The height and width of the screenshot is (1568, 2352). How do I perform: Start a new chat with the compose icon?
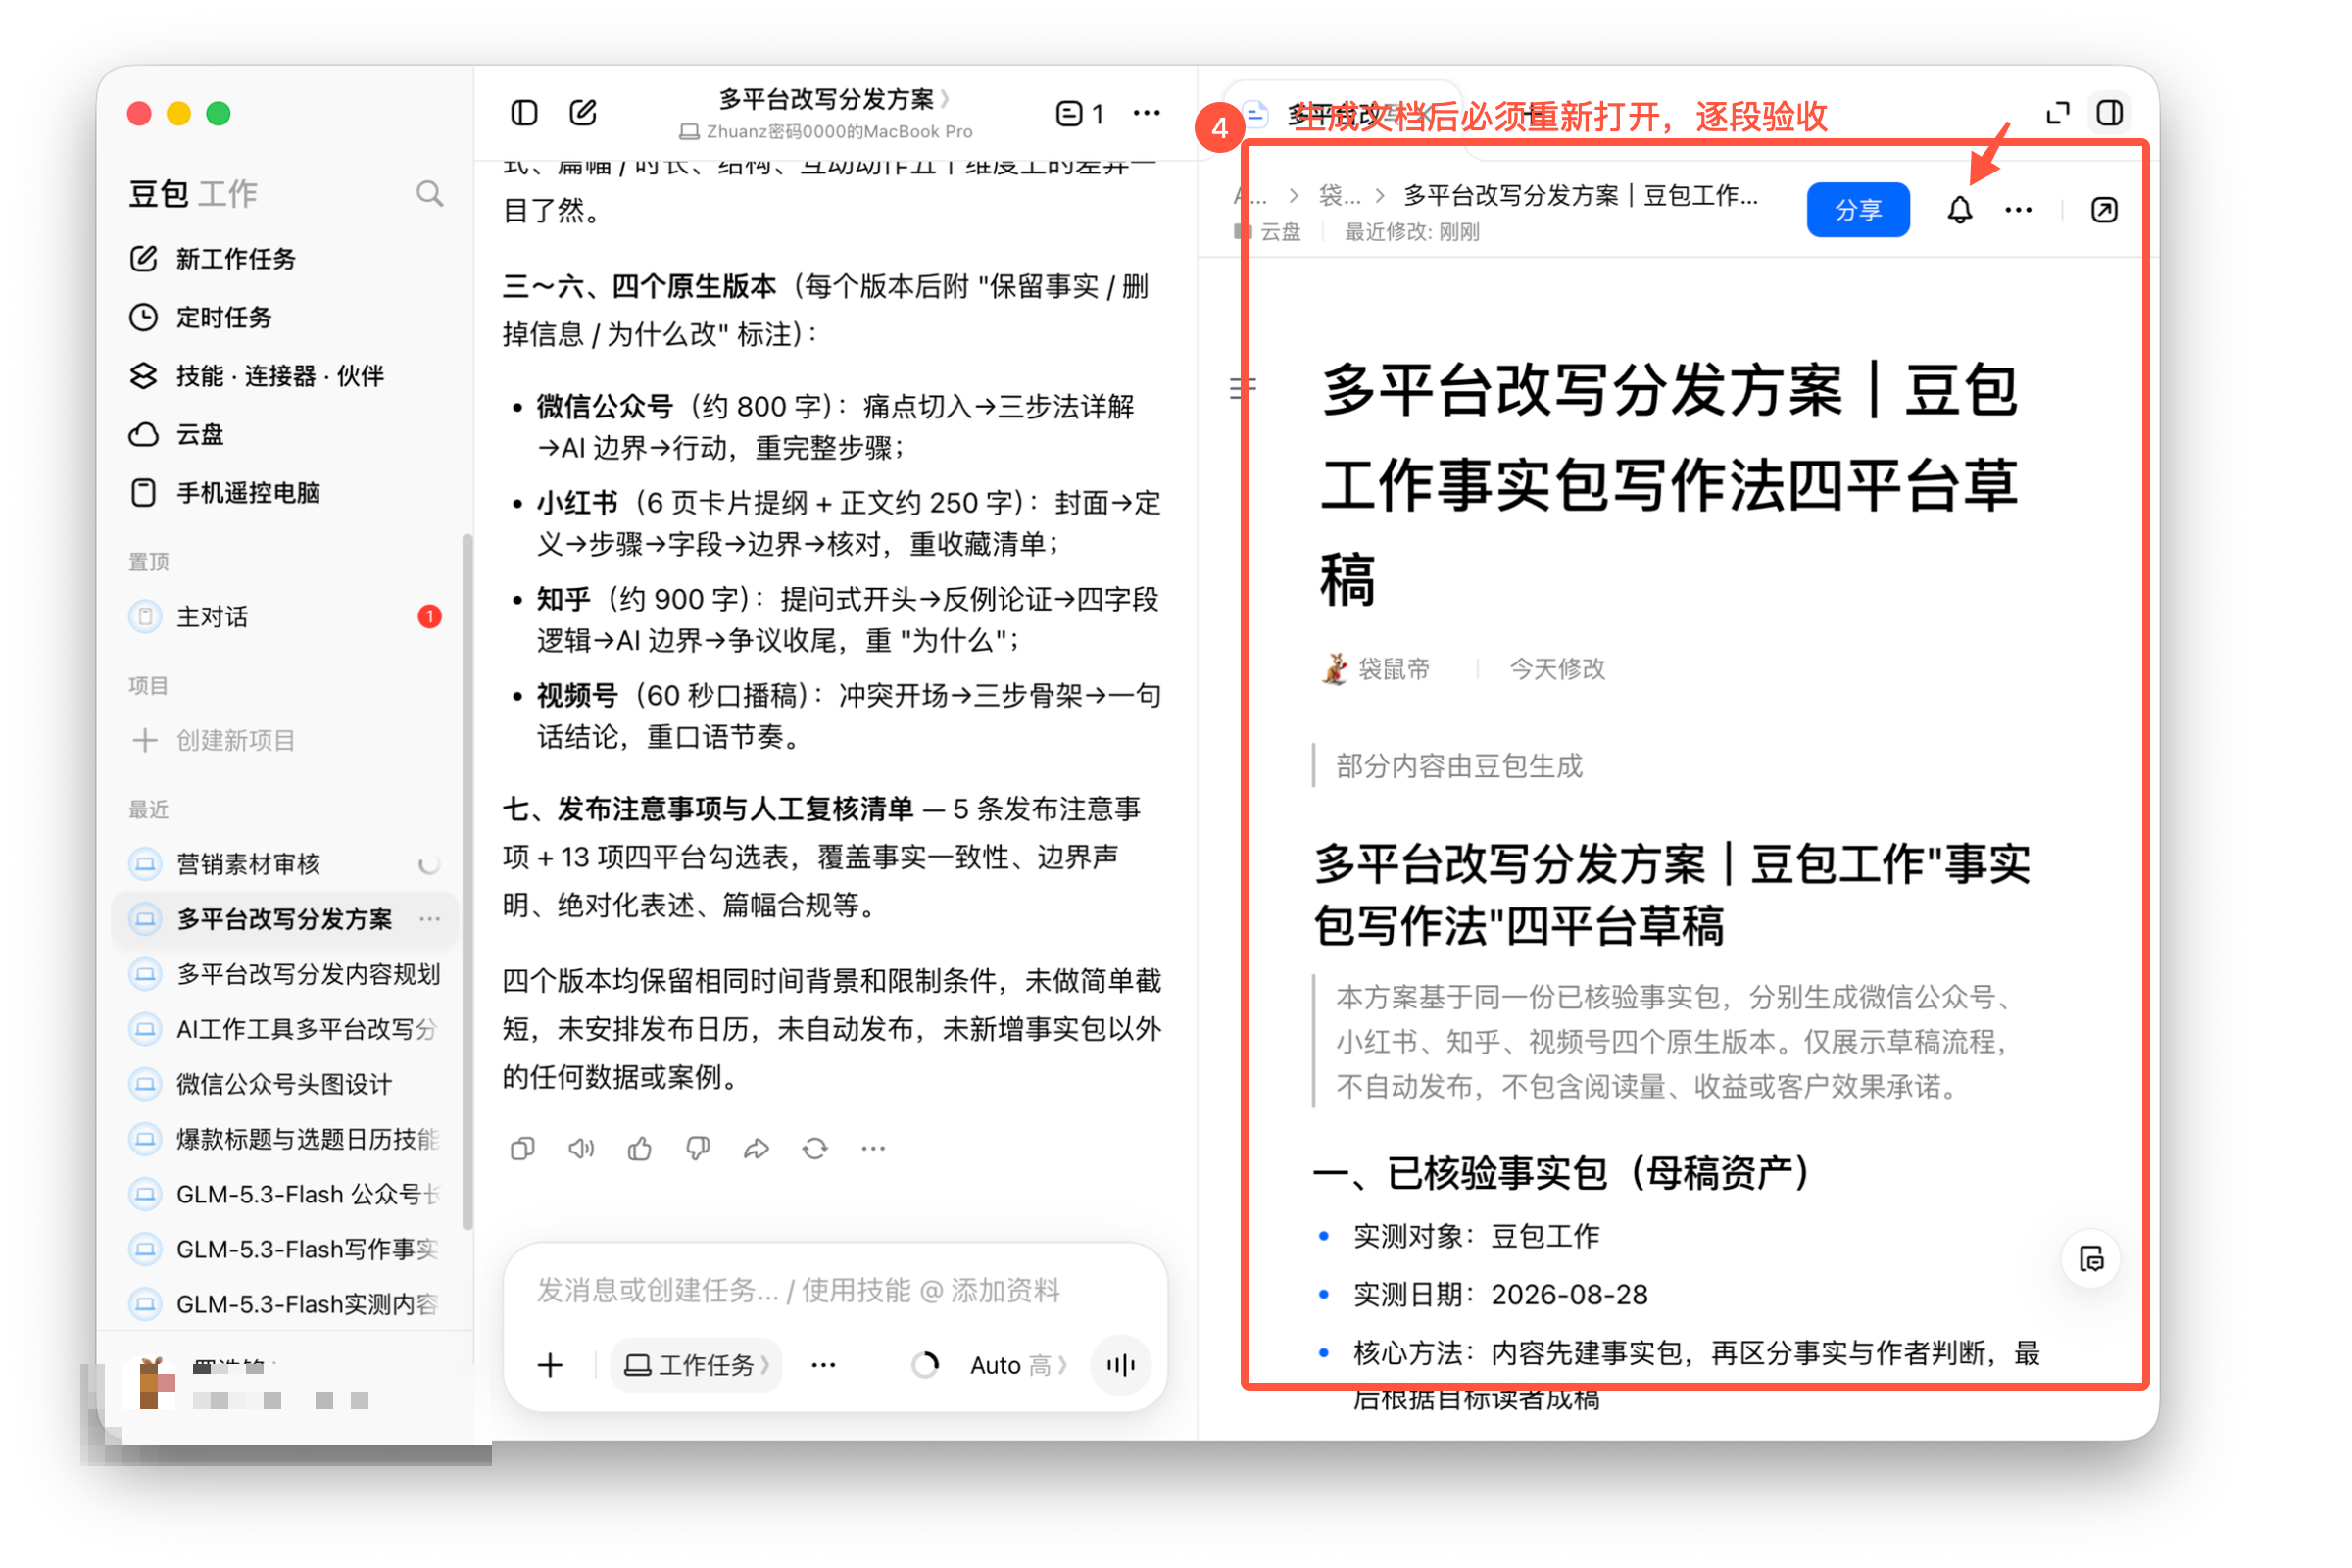click(x=583, y=113)
